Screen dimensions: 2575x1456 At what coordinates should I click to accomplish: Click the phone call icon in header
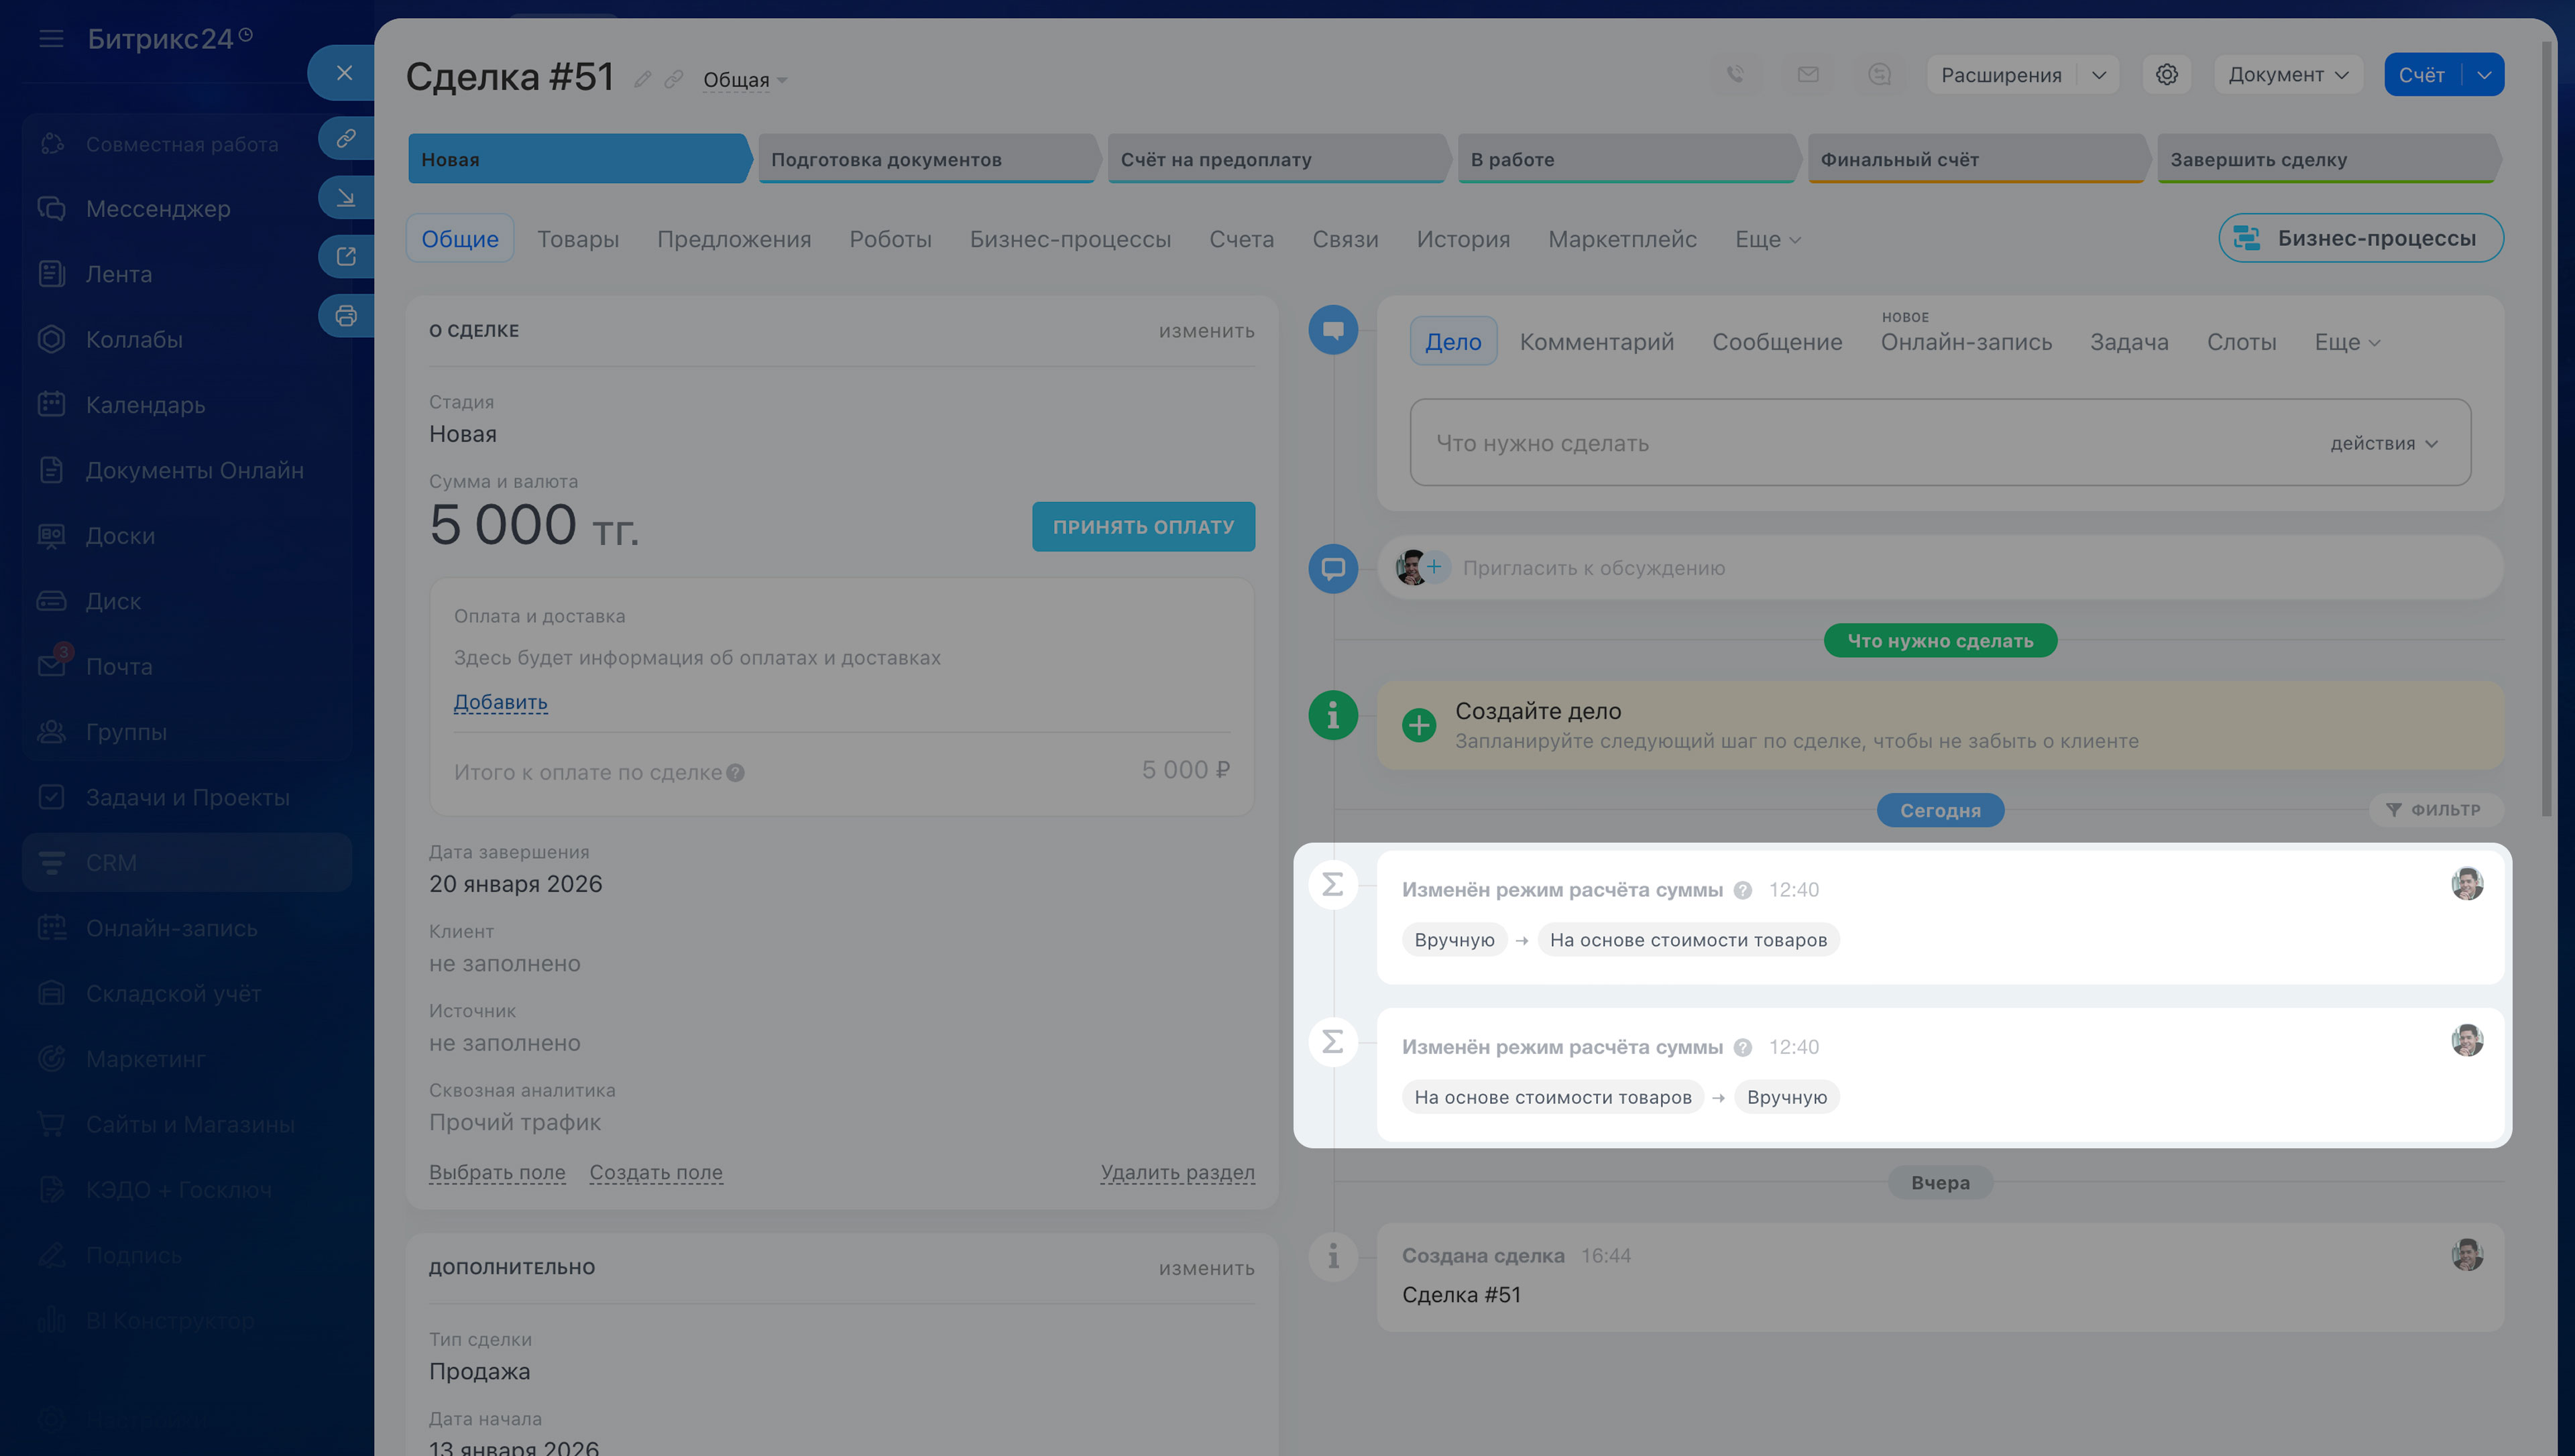click(x=1735, y=75)
